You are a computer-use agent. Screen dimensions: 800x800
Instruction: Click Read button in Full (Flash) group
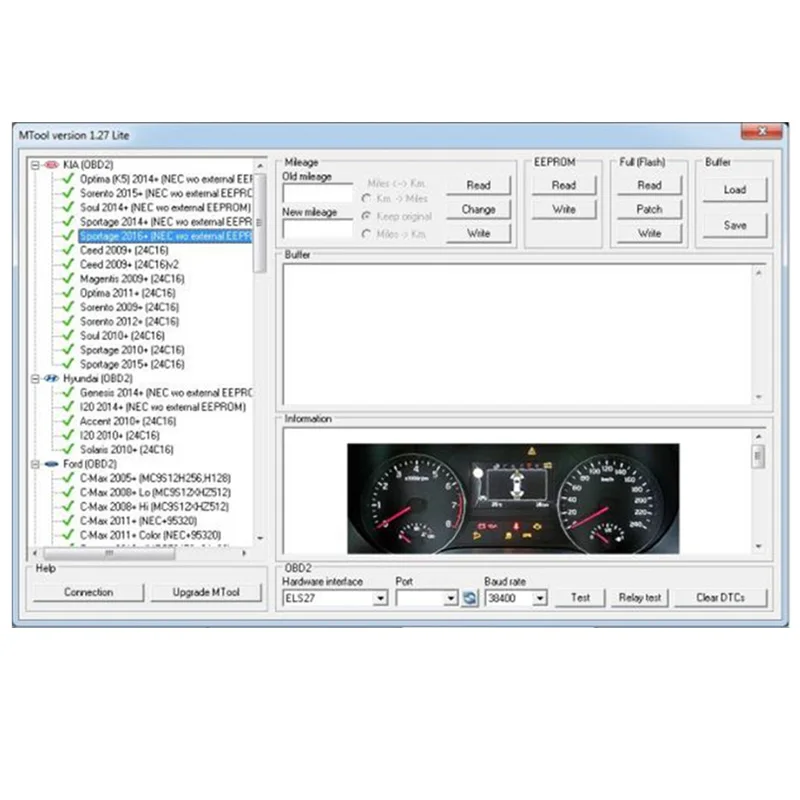[x=649, y=185]
